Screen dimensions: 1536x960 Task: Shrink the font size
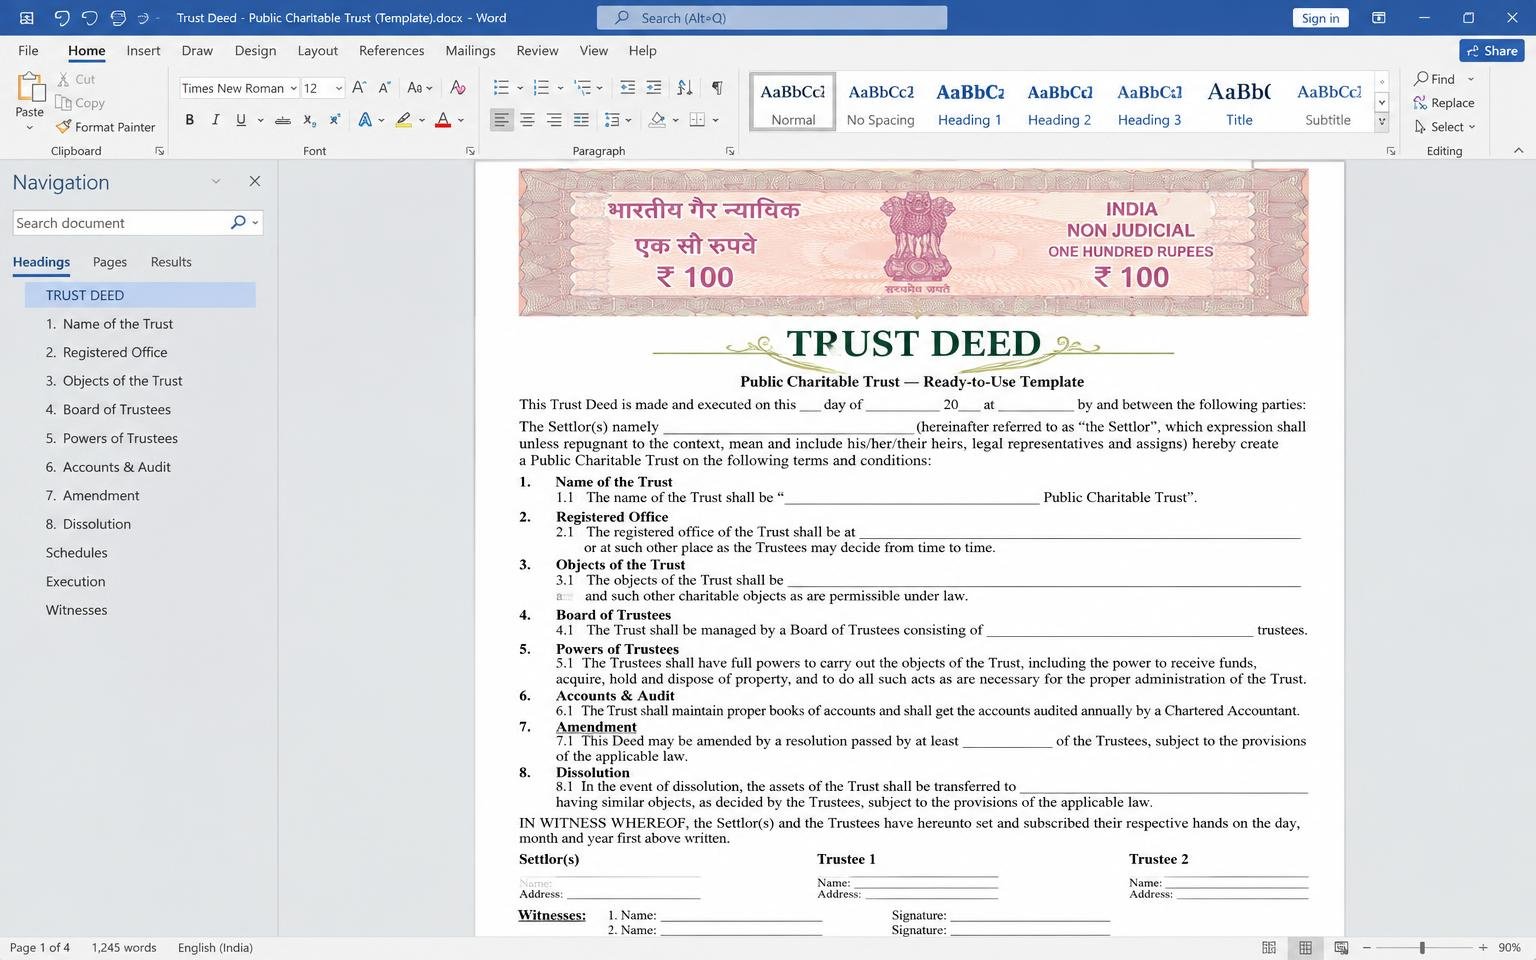pos(384,88)
